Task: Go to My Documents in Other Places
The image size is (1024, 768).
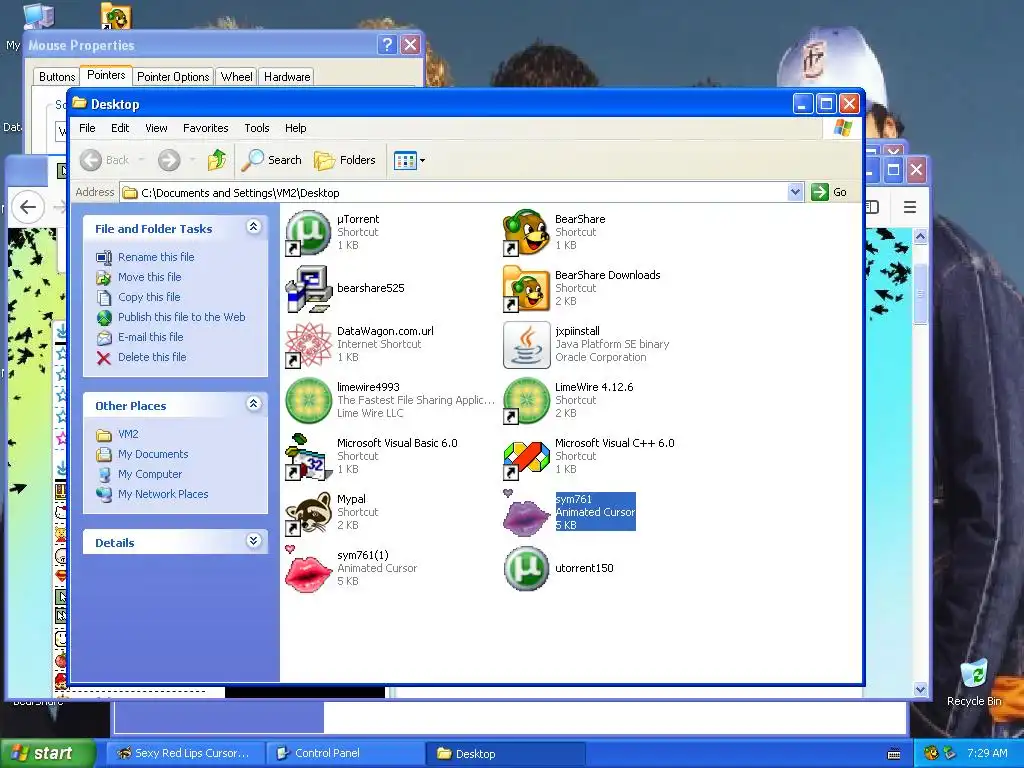Action: tap(153, 455)
